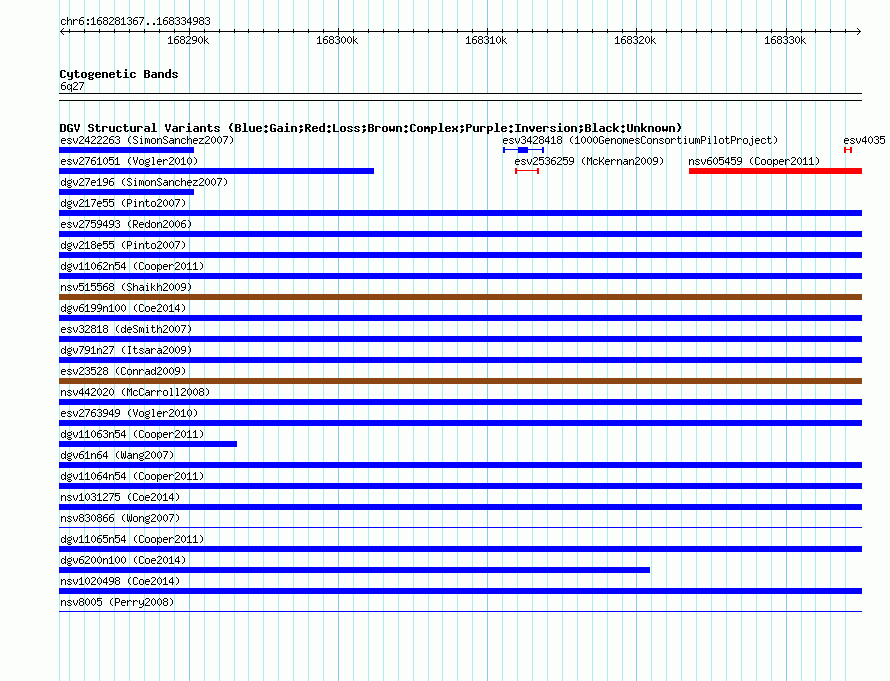Screen dimensions: 890x681
Task: Open variant nsv442020 (McCarroll2008) label
Action: 135,392
